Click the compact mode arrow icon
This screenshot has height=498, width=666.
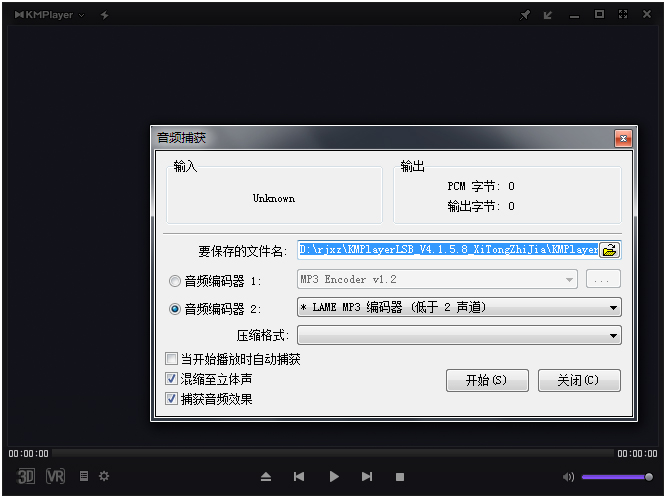click(548, 15)
